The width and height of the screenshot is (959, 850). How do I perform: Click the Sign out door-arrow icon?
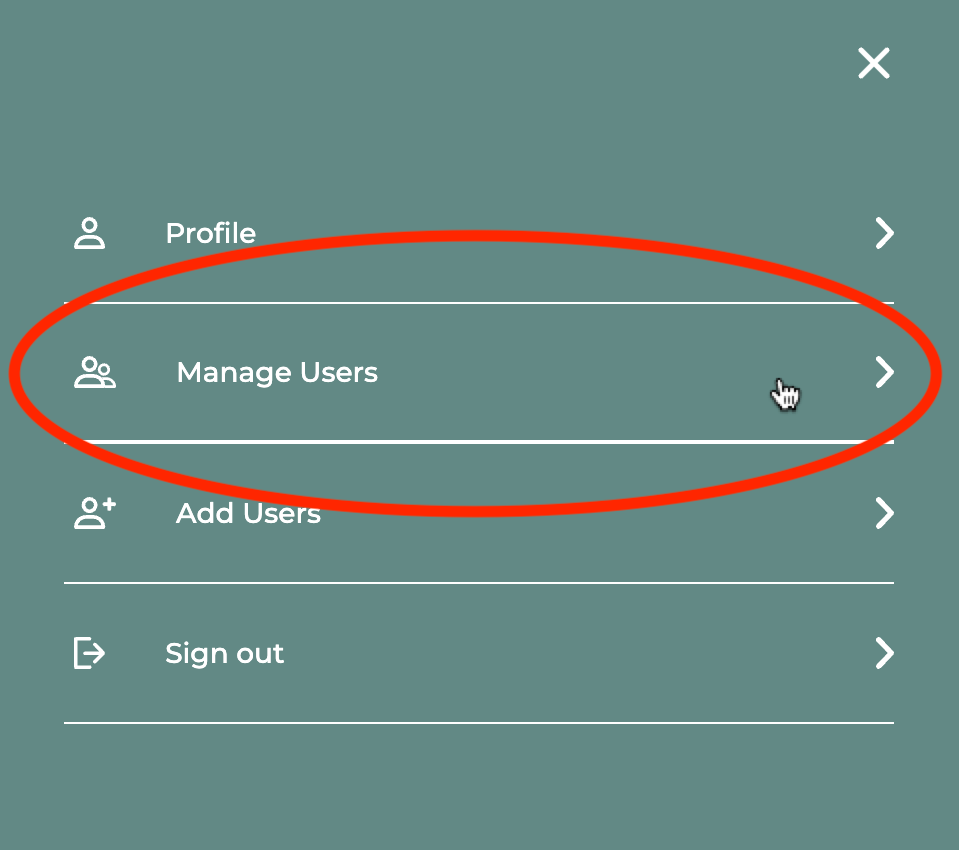pyautogui.click(x=89, y=652)
